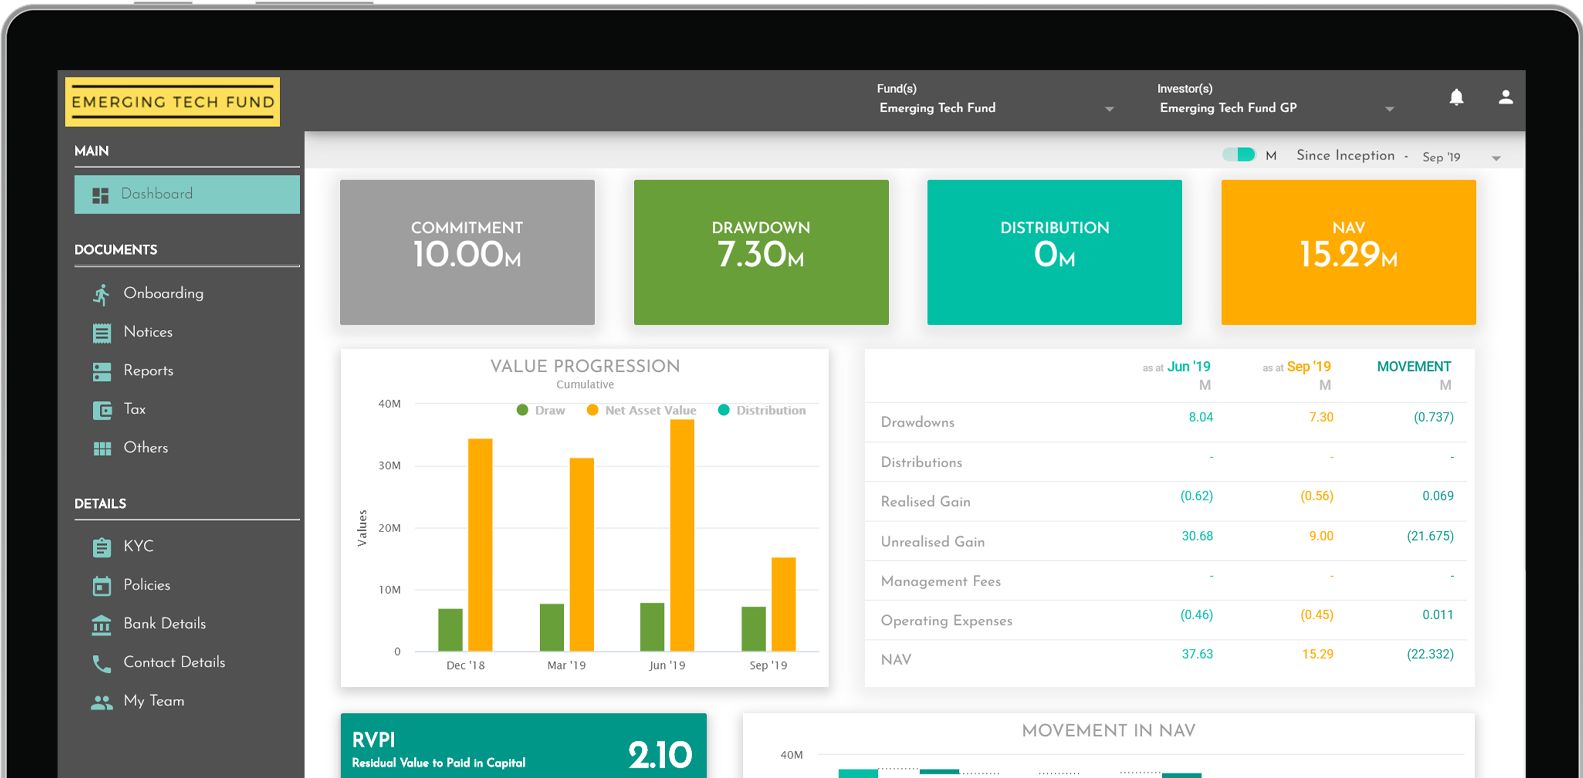Expand the Investor(s) dropdown
This screenshot has width=1583, height=778.
(x=1389, y=109)
